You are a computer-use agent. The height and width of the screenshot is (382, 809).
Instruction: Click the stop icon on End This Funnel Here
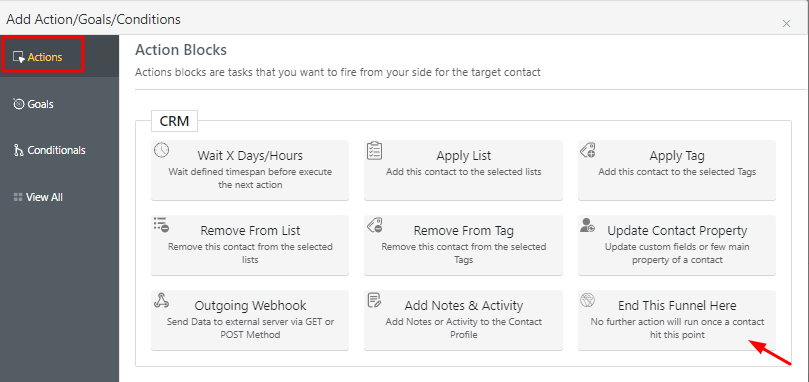tap(588, 300)
